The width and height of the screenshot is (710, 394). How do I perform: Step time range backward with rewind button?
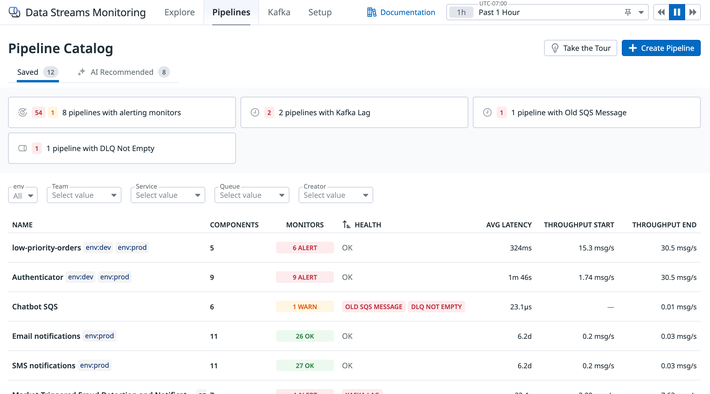(x=661, y=12)
